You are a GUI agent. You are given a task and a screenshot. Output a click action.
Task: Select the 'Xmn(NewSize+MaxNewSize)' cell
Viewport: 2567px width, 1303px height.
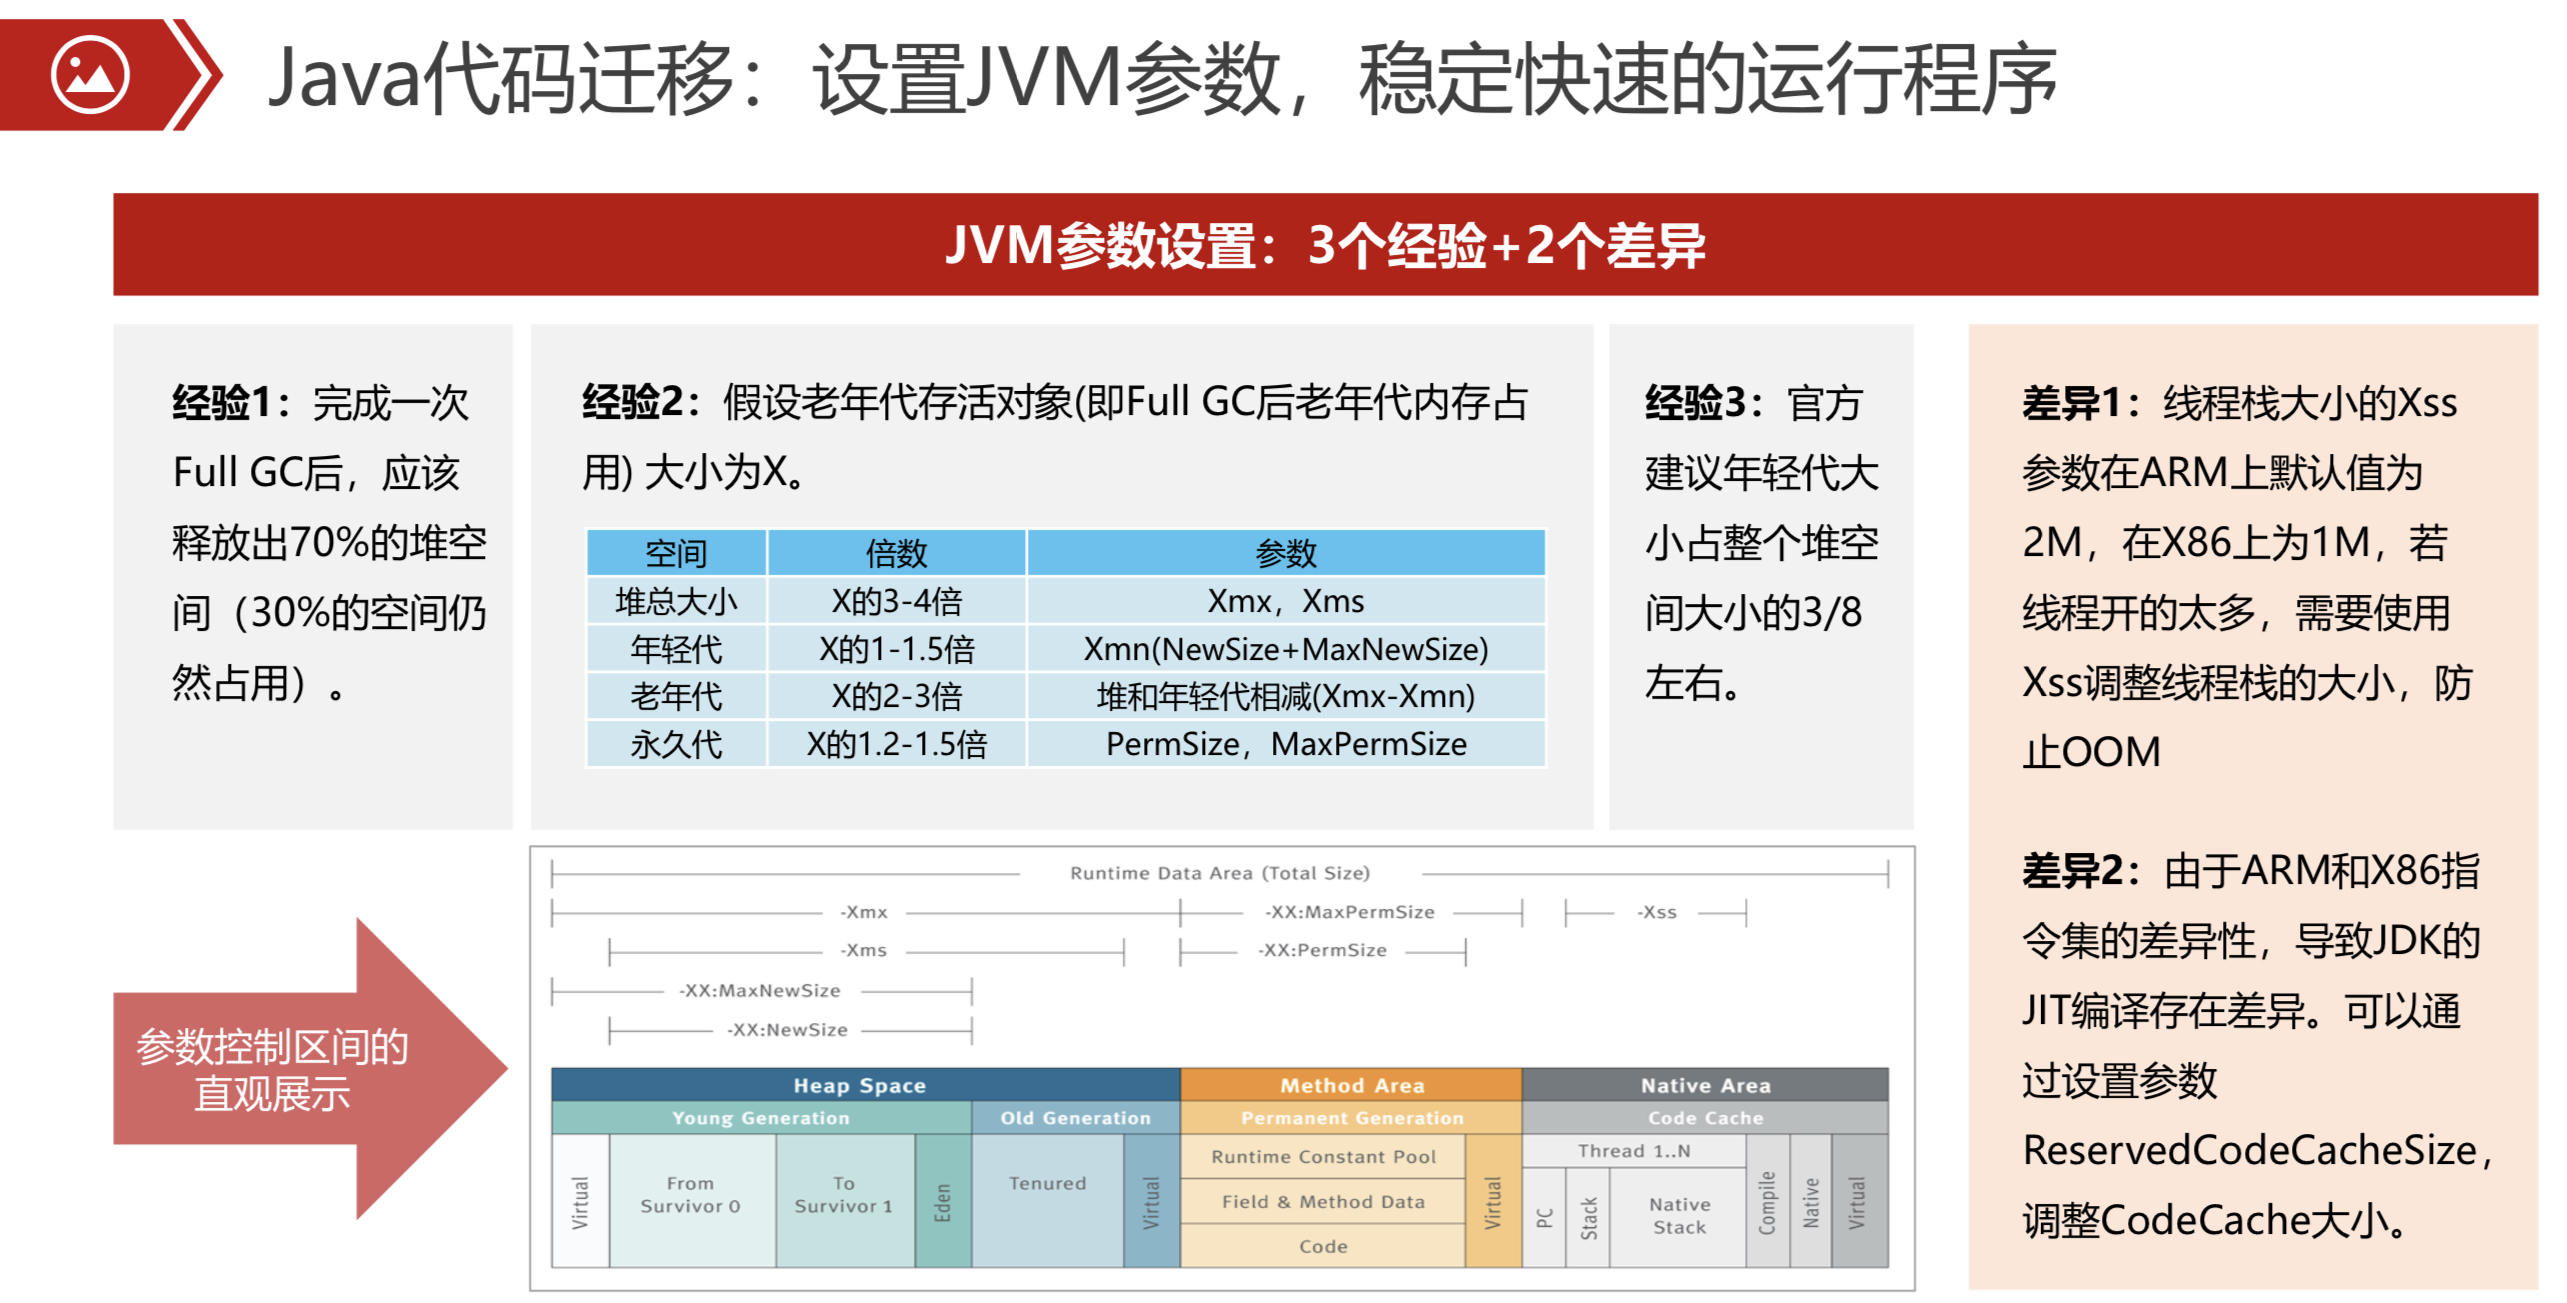pos(1286,649)
